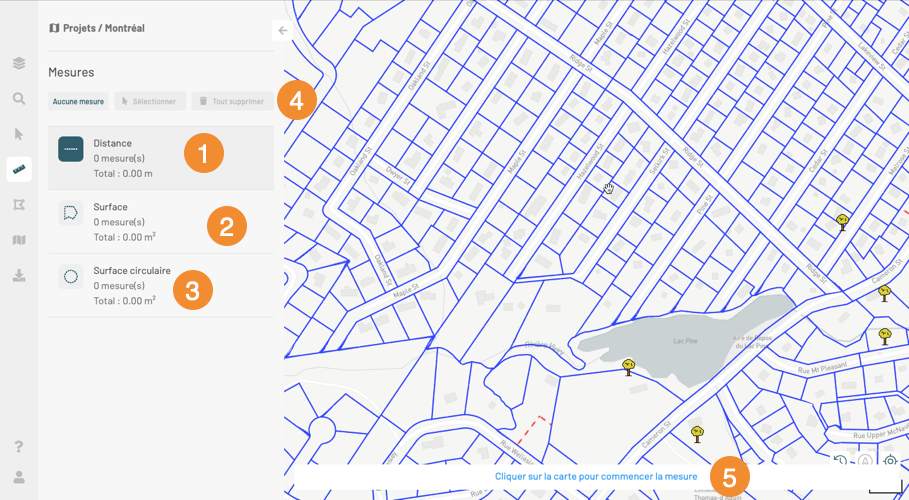909x500 pixels.
Task: Open the user account icon
Action: click(x=19, y=477)
